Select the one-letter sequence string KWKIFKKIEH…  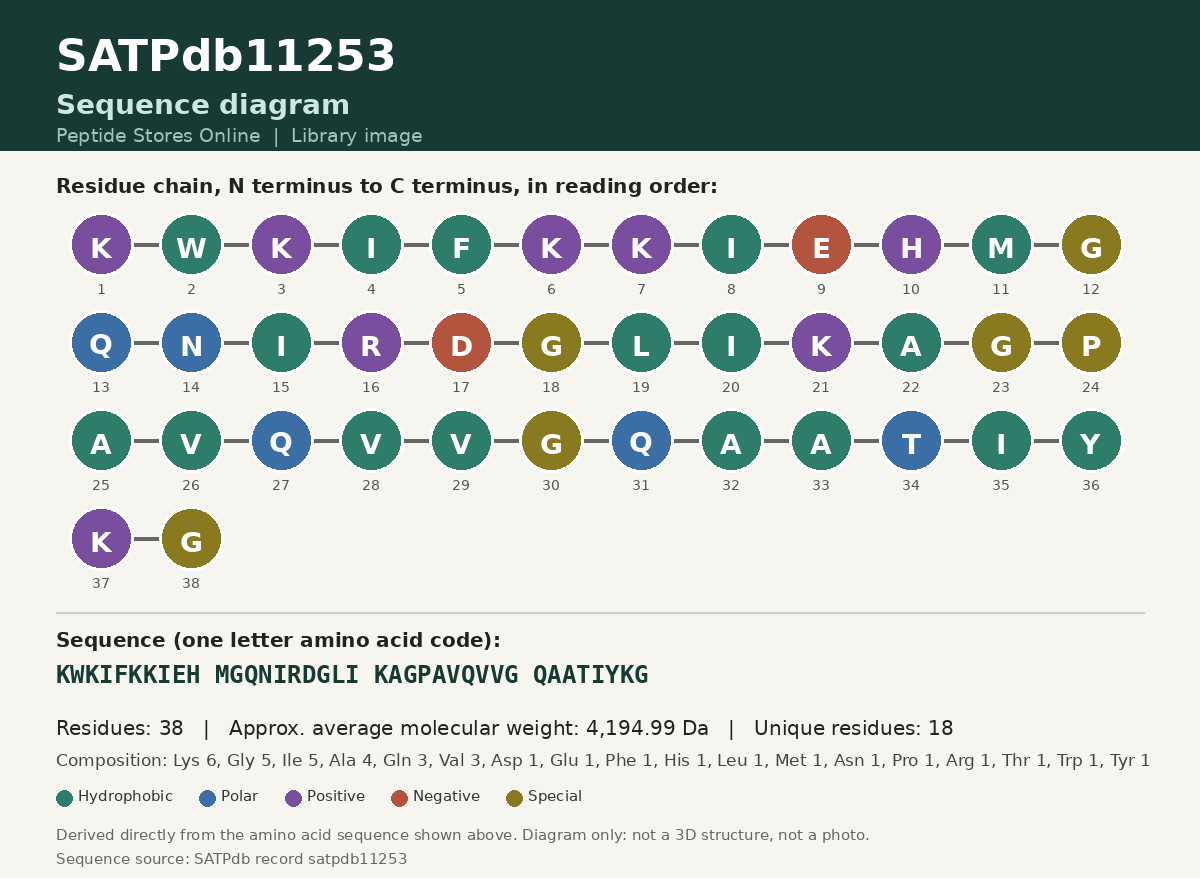pyautogui.click(x=352, y=675)
